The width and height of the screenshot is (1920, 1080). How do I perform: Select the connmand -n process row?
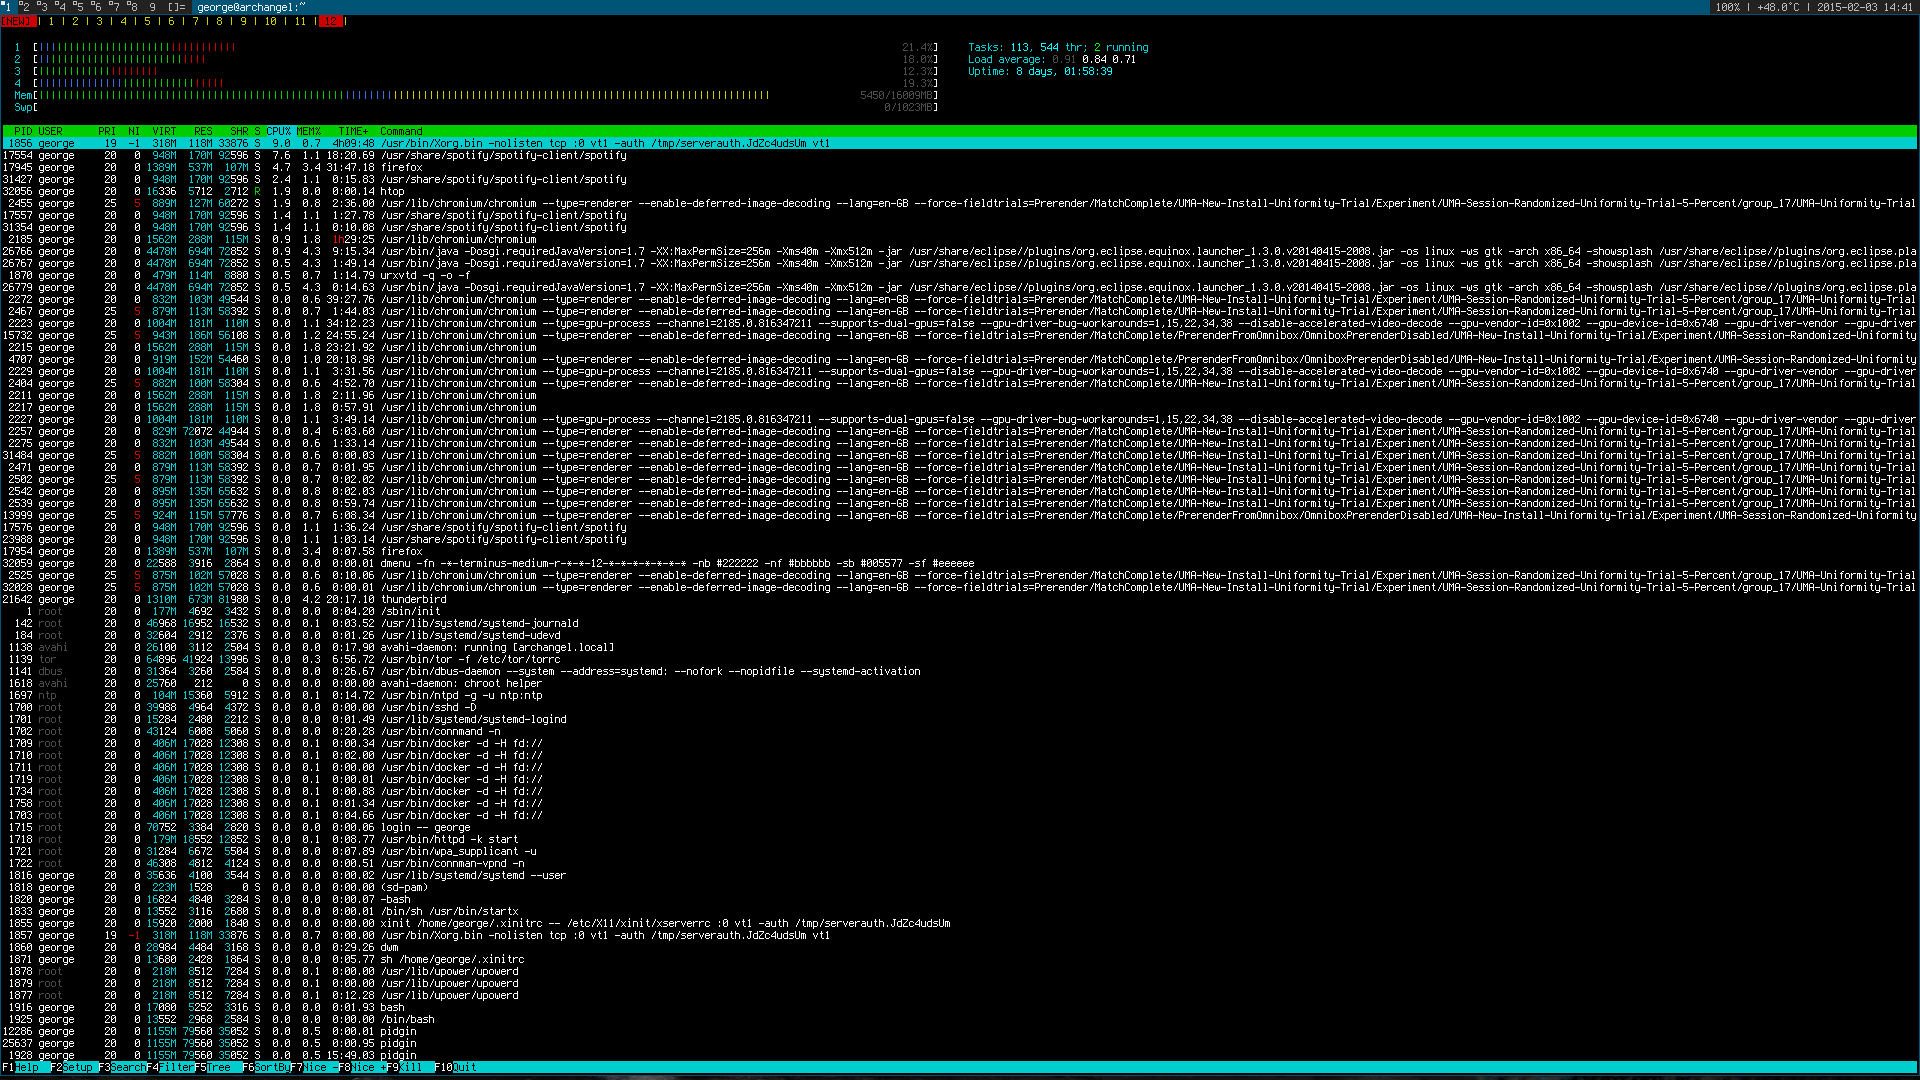(960, 731)
